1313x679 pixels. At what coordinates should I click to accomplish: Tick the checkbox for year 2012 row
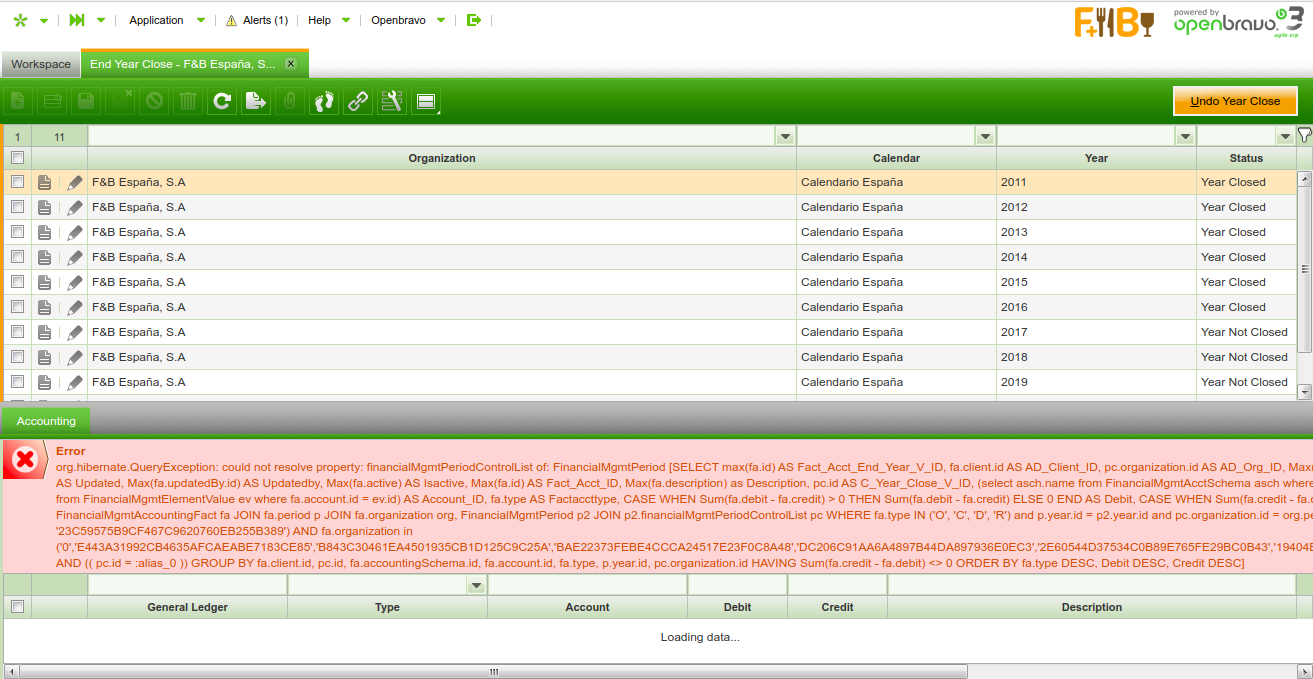[17, 207]
